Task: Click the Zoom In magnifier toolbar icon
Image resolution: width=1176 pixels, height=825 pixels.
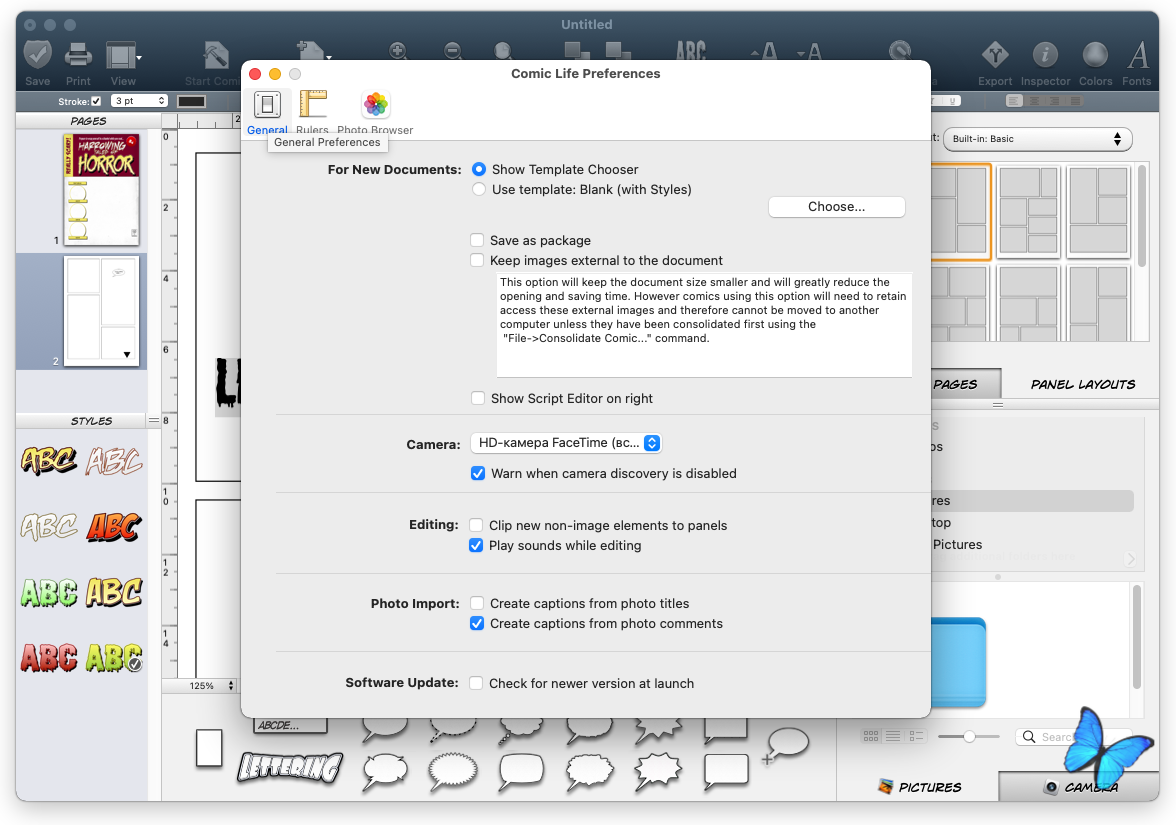Action: (398, 51)
